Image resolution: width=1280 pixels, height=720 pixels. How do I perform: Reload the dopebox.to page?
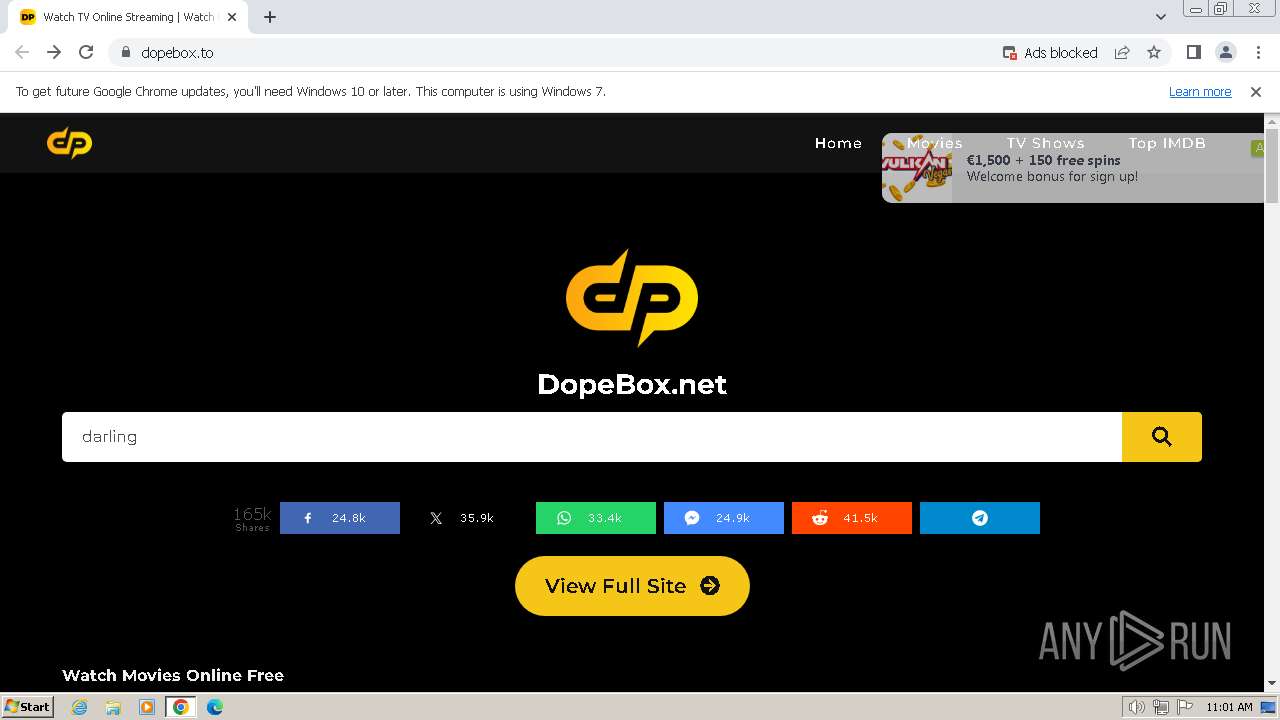pos(86,52)
